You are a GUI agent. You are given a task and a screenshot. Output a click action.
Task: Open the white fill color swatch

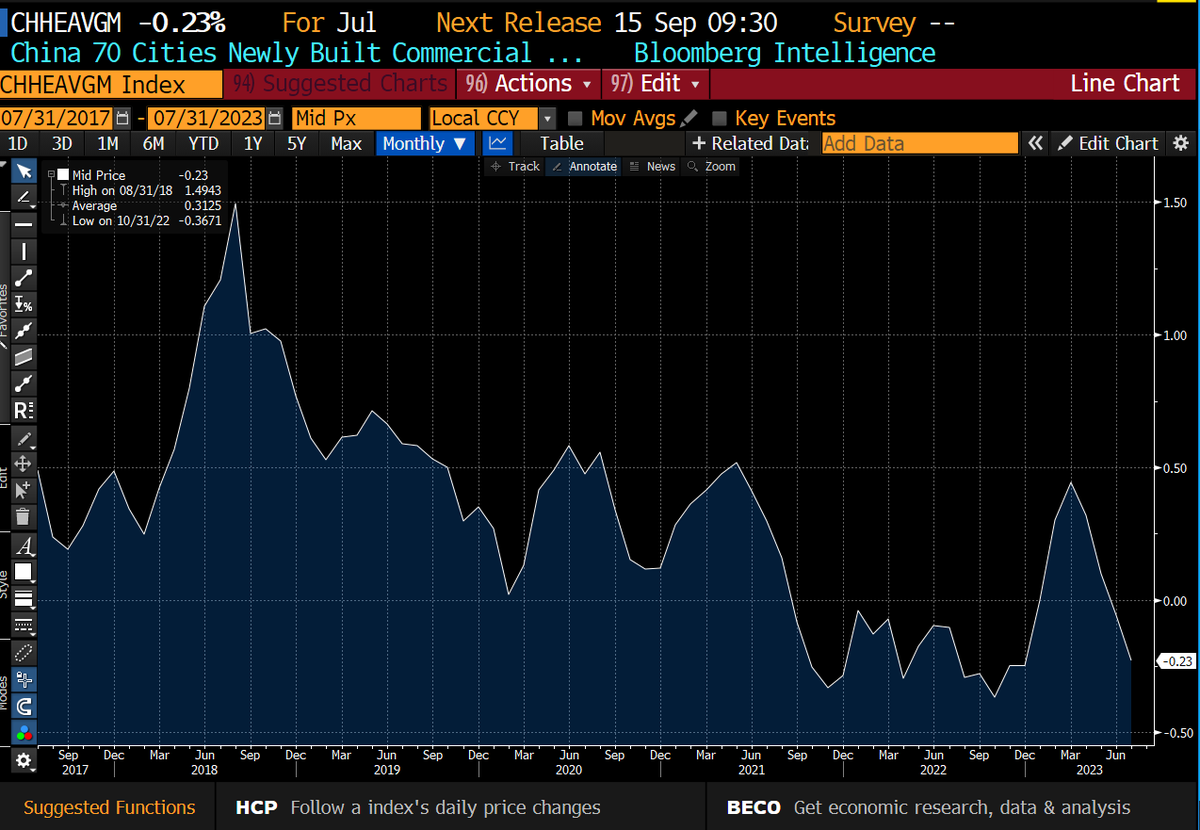pos(23,572)
